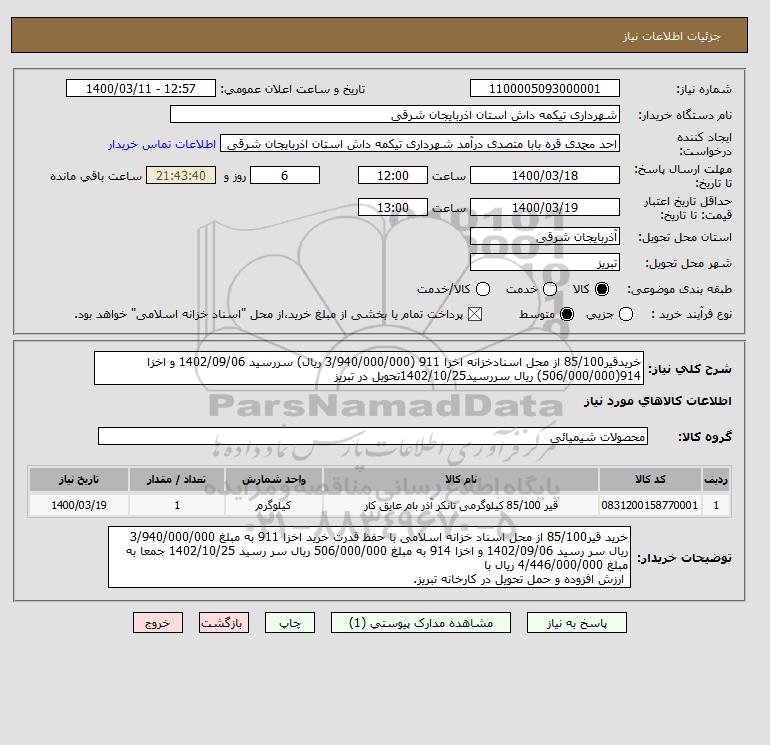Image resolution: width=770 pixels, height=745 pixels.
Task: Click the announcement date field 1400/03/11 - 12:57
Action: [141, 88]
